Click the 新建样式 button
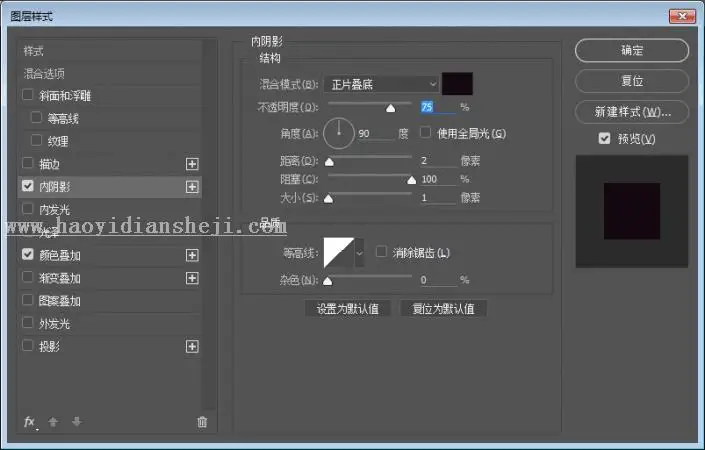Image resolution: width=705 pixels, height=450 pixels. (x=632, y=111)
